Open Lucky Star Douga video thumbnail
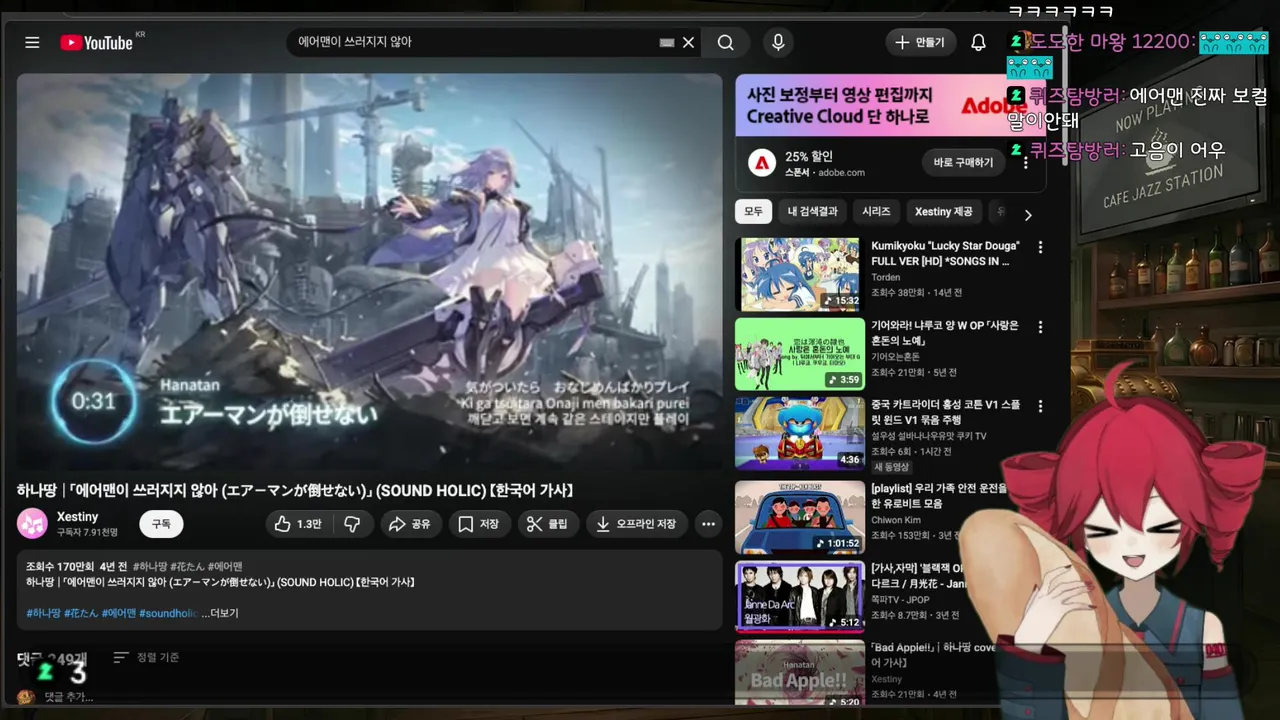The width and height of the screenshot is (1280, 720). (799, 274)
